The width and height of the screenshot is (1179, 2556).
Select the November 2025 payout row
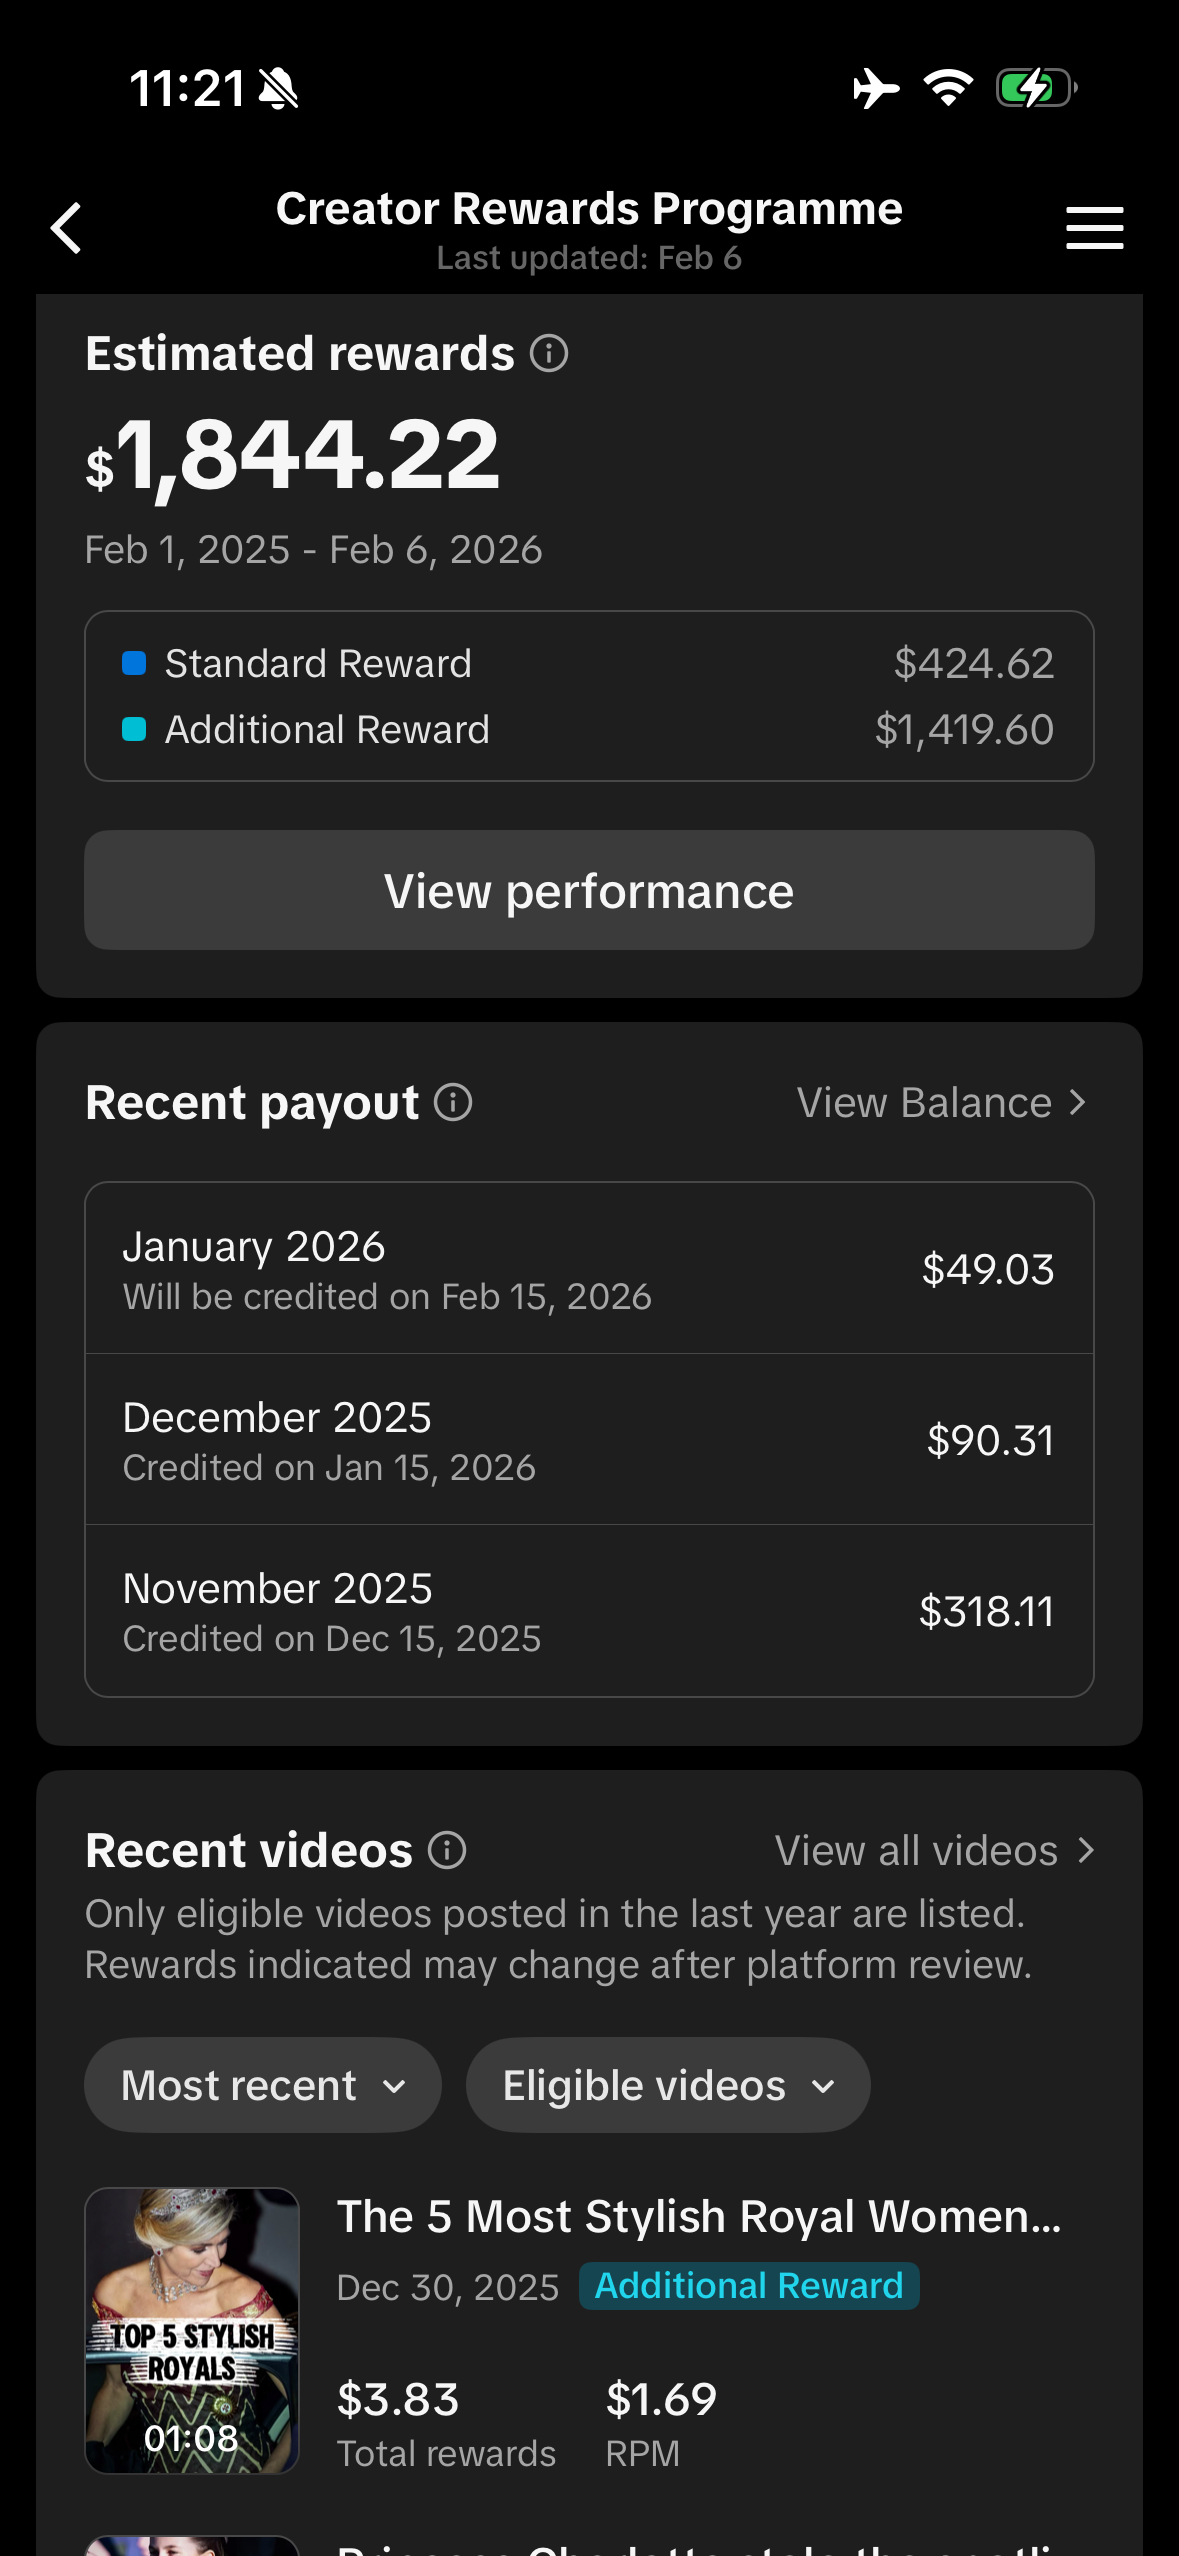[589, 1610]
